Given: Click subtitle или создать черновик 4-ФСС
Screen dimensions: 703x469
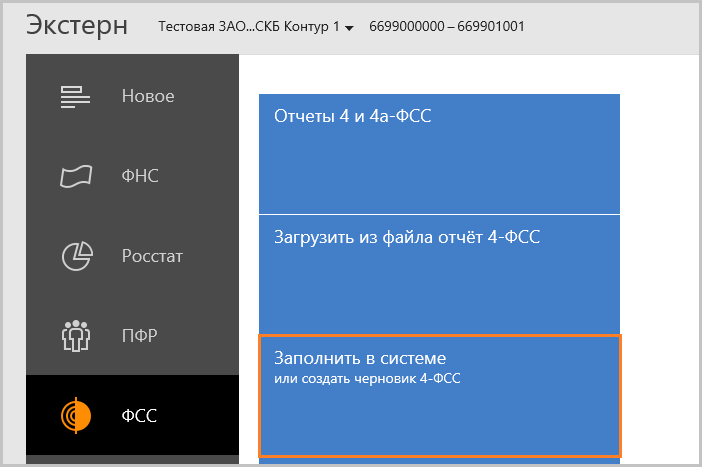Looking at the screenshot, I should pos(367,378).
